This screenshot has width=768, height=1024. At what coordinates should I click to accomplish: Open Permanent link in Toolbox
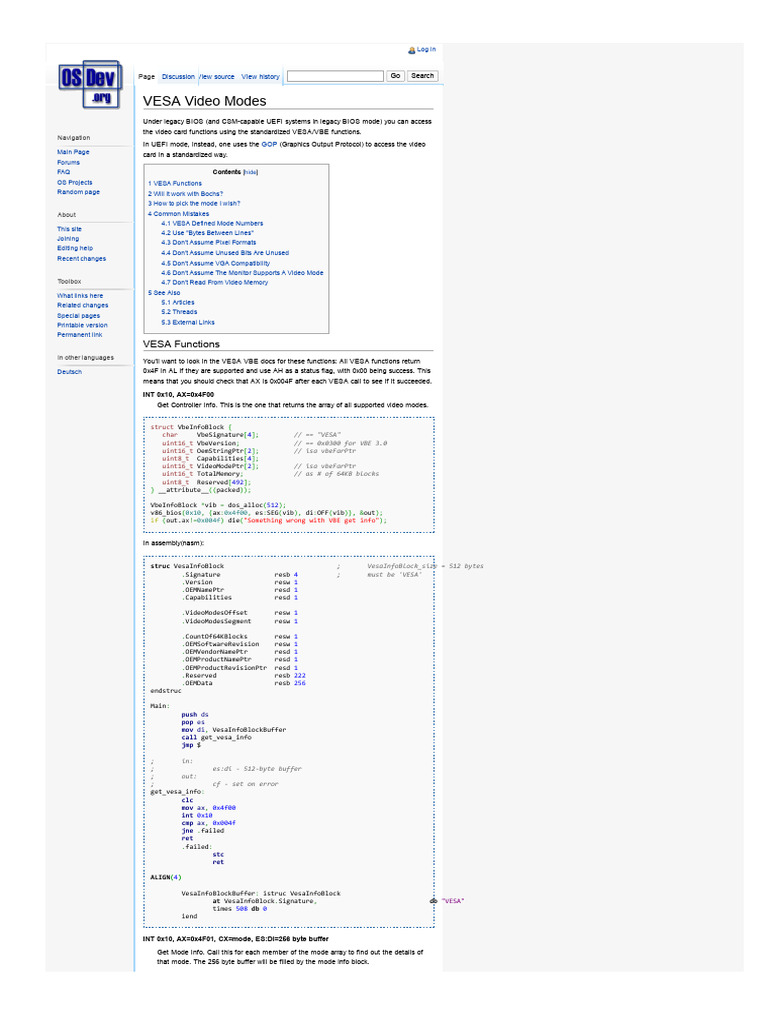coord(80,335)
